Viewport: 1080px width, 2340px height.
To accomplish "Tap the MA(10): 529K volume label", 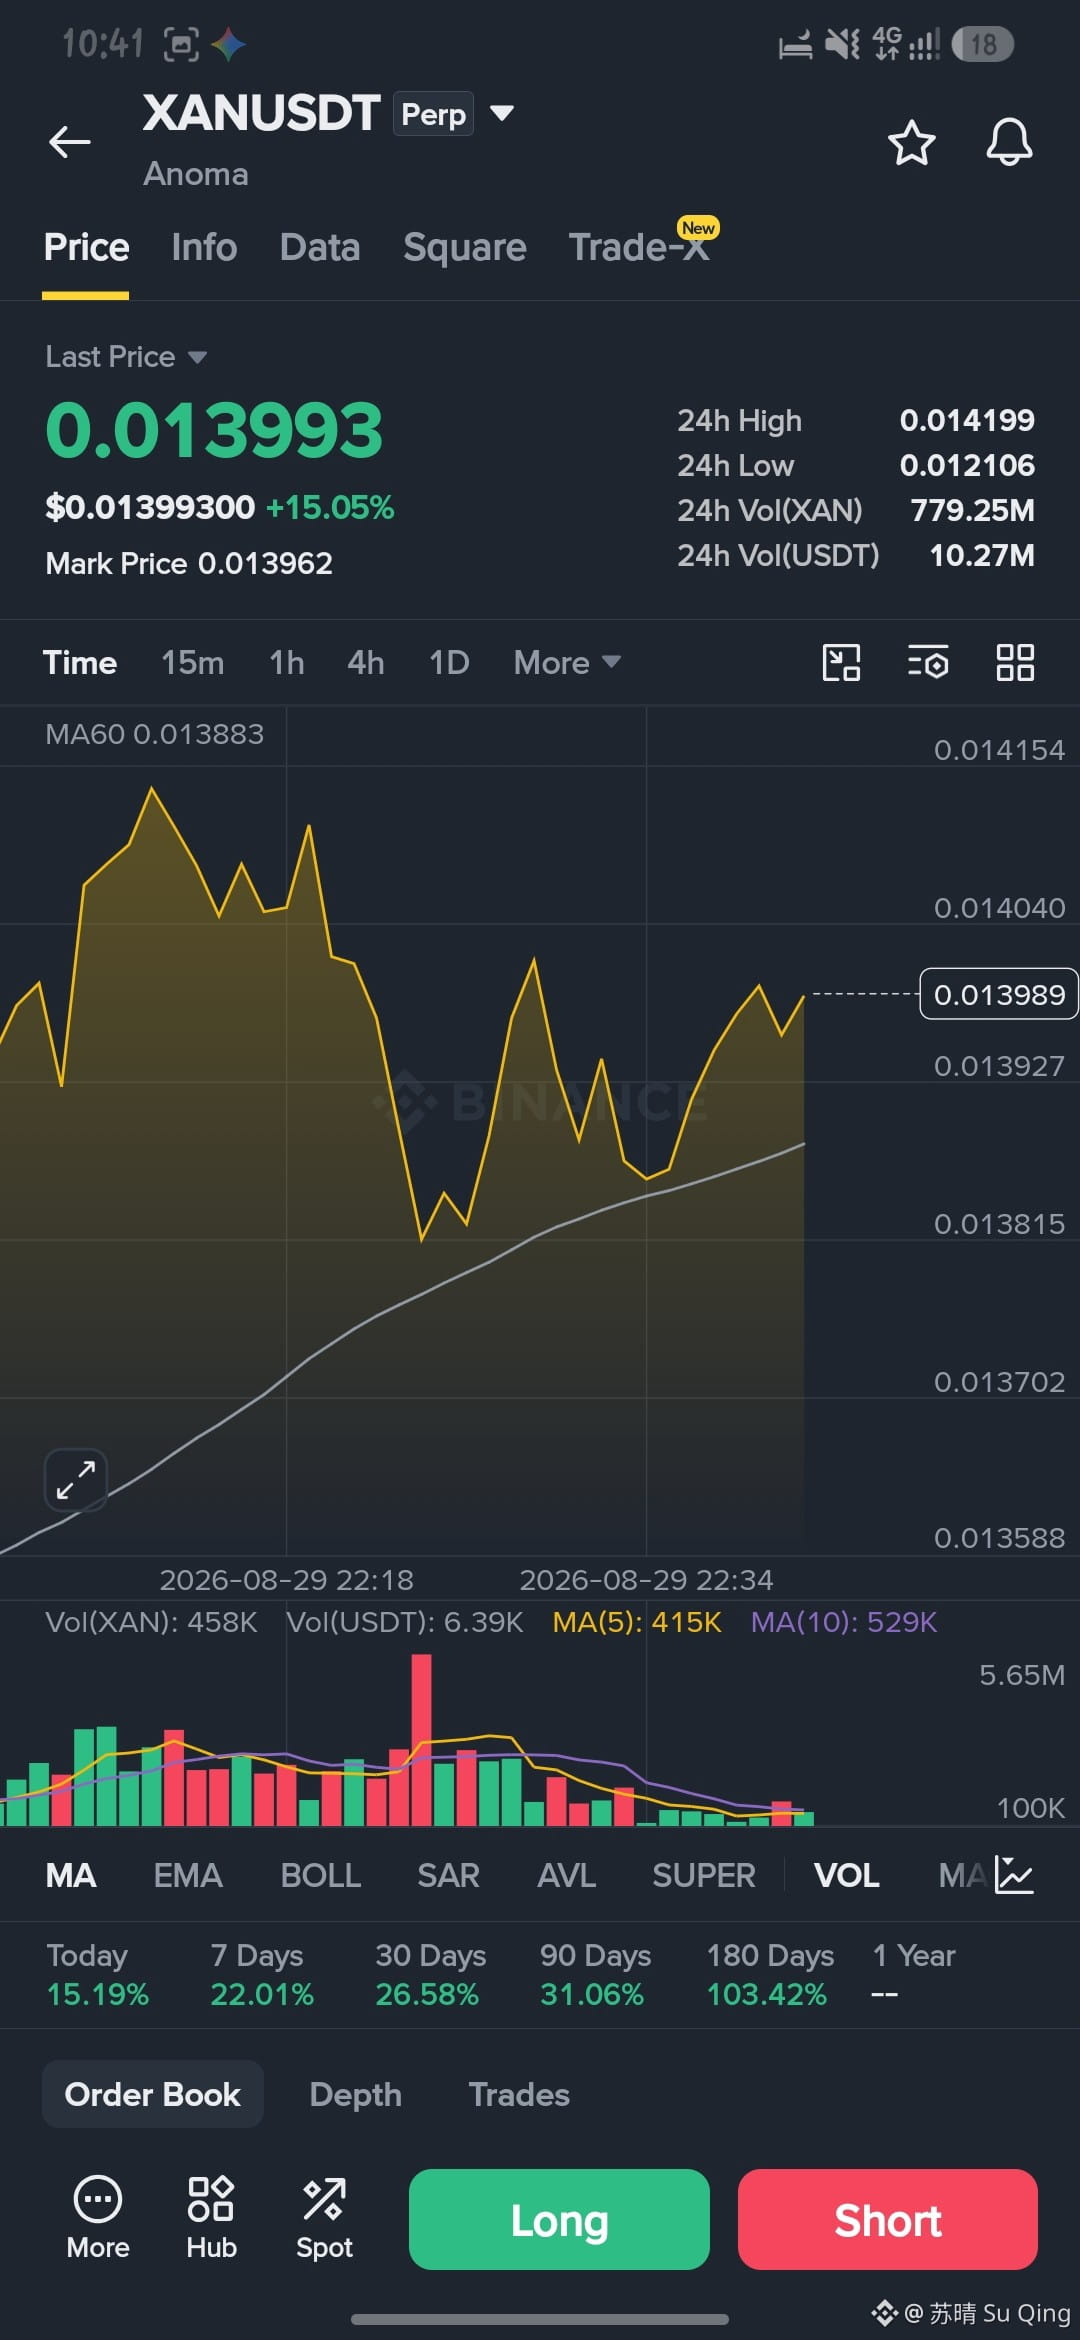I will 844,1622.
